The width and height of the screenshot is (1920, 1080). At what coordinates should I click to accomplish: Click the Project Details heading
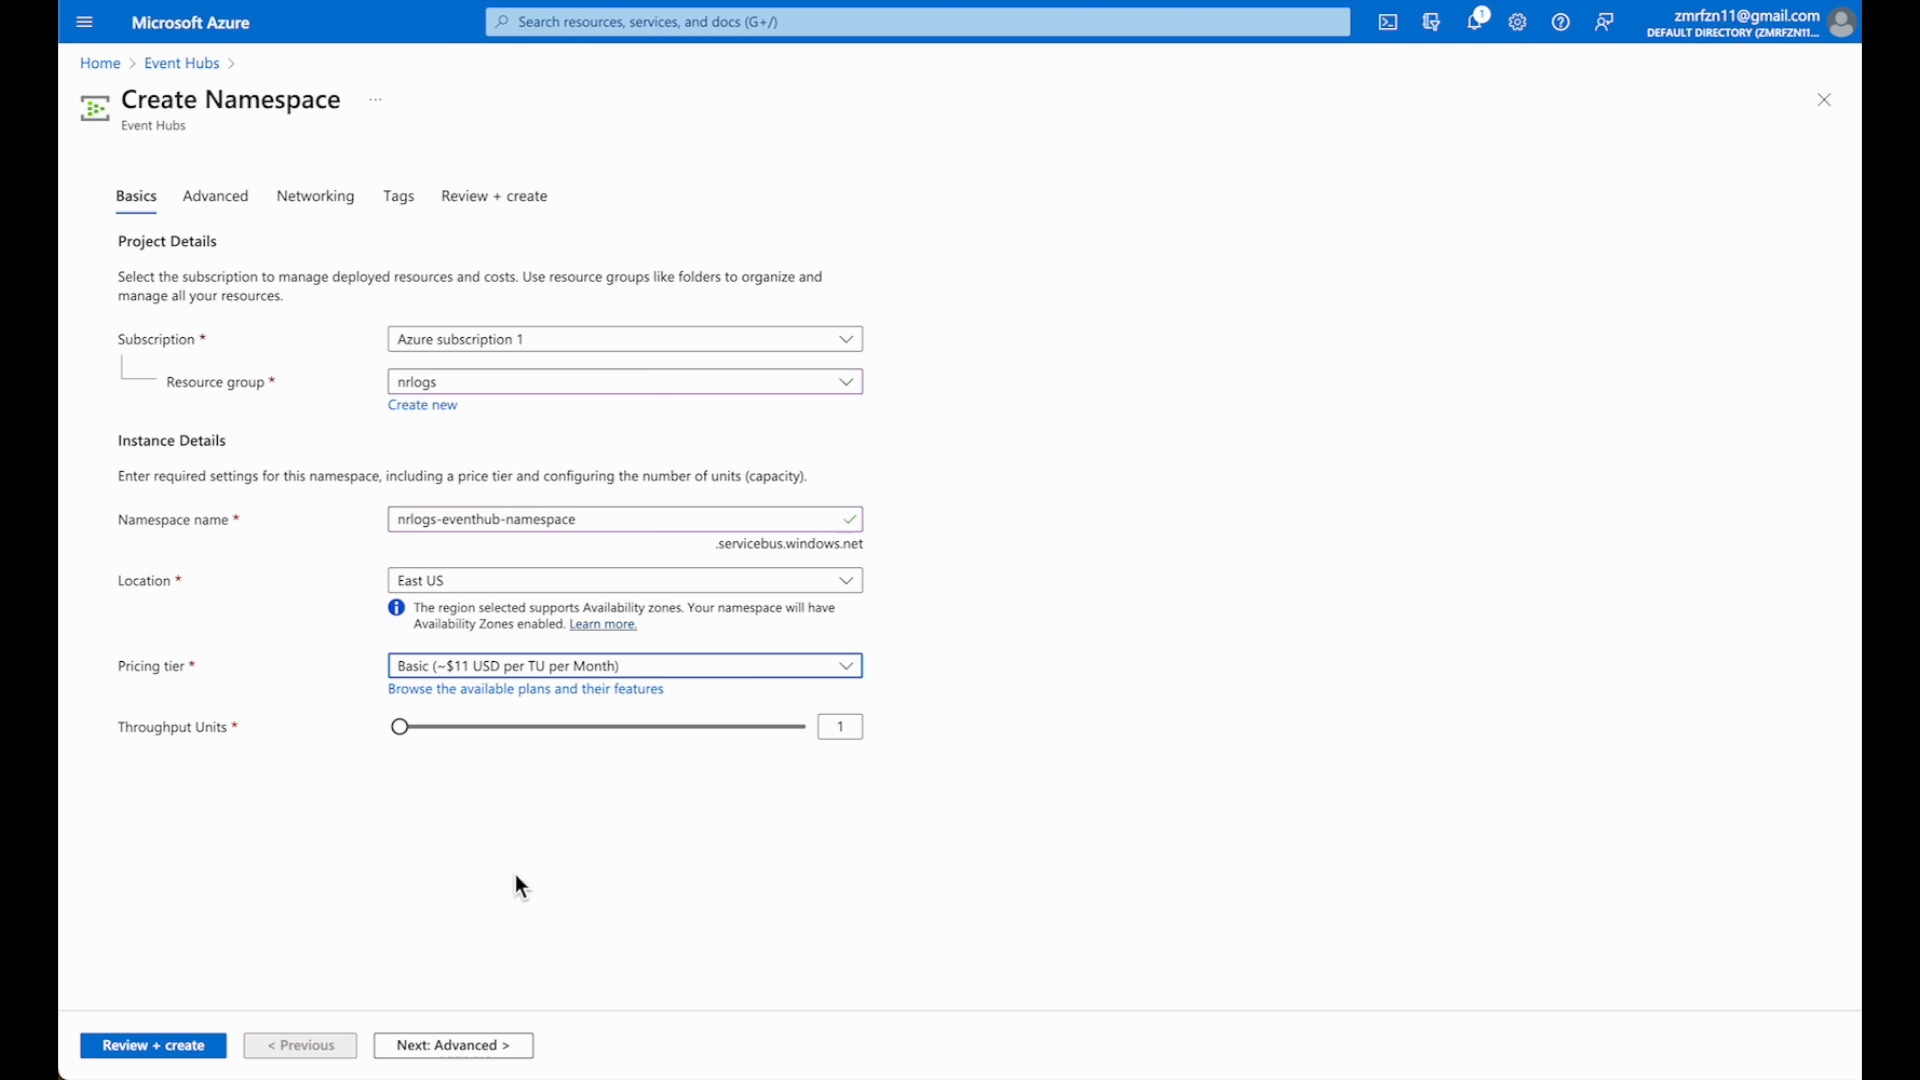click(167, 242)
